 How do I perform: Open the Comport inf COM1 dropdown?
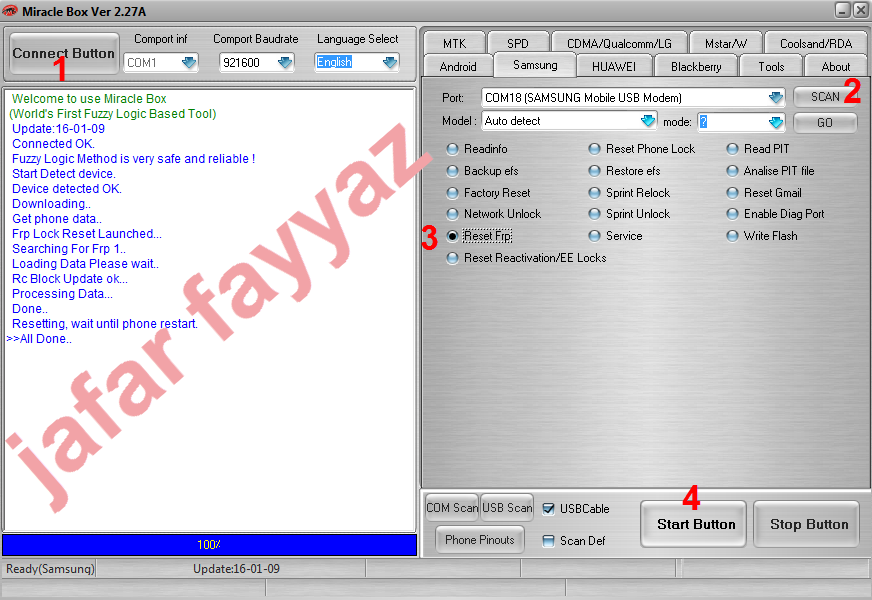click(189, 62)
